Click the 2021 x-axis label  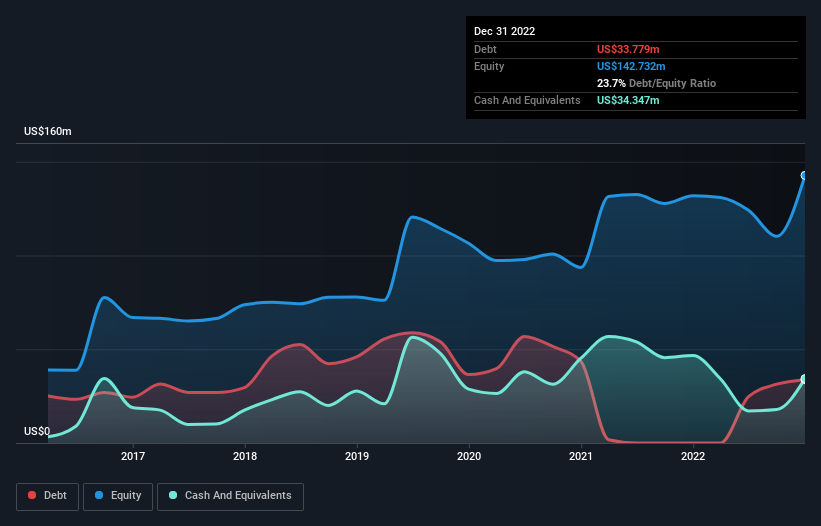(x=581, y=456)
